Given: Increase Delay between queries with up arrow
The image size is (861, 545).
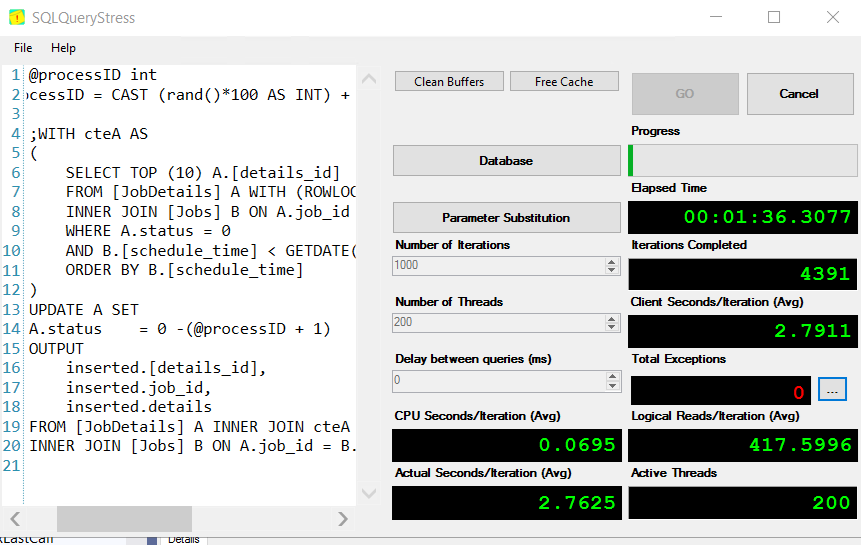Looking at the screenshot, I should click(612, 376).
